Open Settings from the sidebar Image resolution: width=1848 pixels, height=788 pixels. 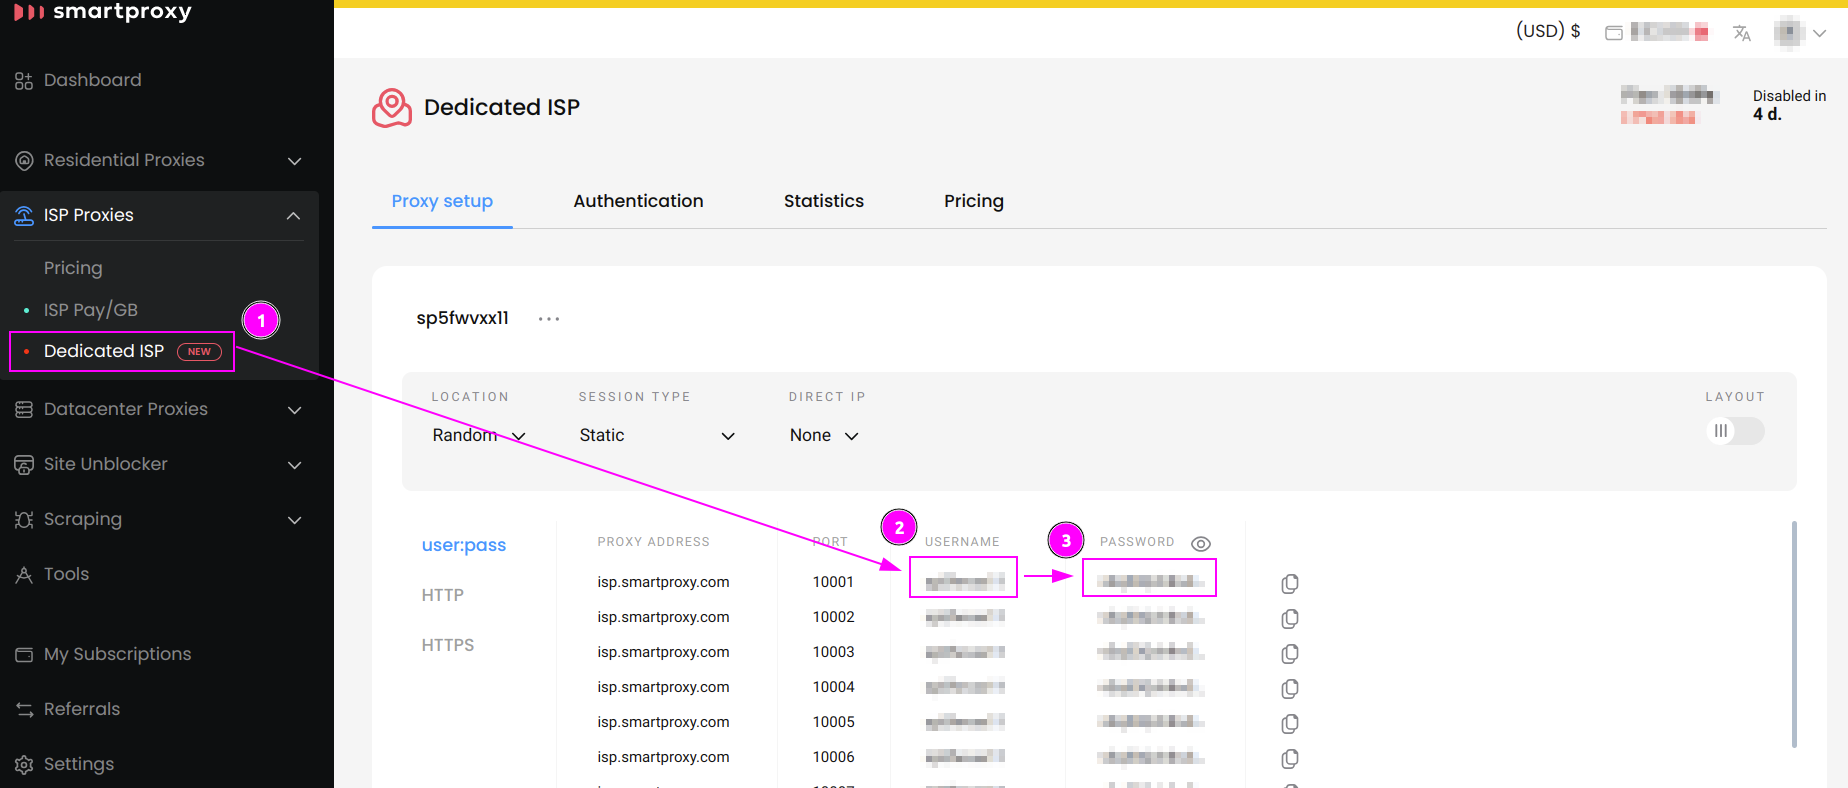(79, 764)
